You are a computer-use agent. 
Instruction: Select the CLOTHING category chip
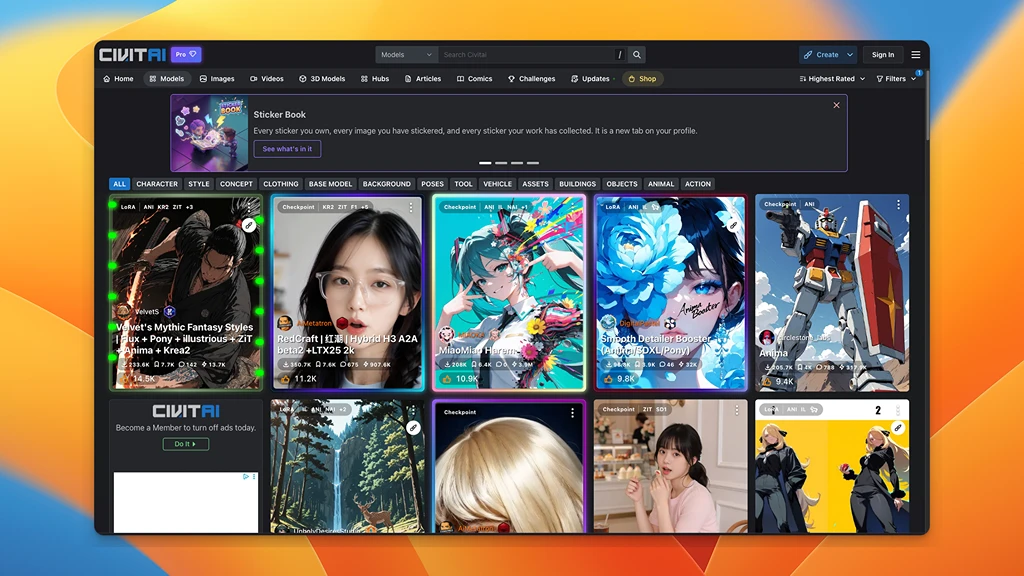point(281,184)
